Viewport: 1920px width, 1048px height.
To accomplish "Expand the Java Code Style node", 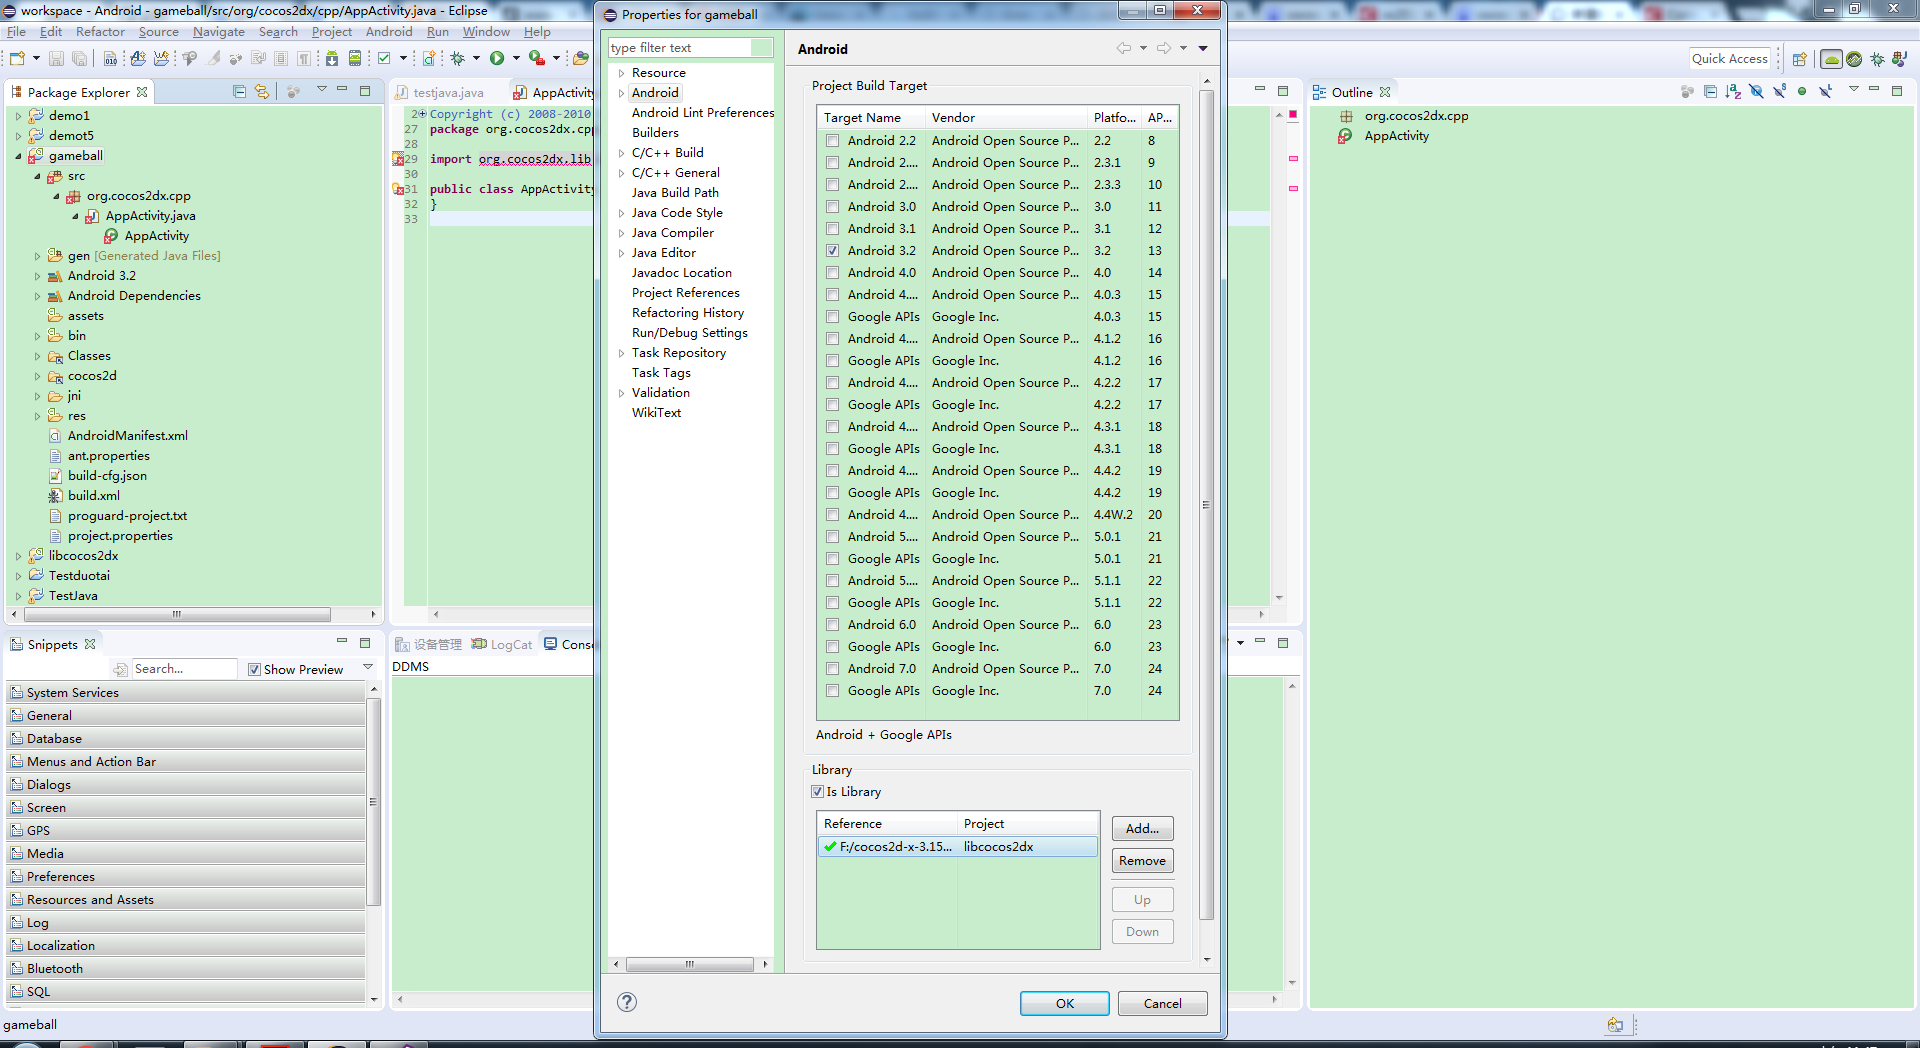I will click(621, 213).
